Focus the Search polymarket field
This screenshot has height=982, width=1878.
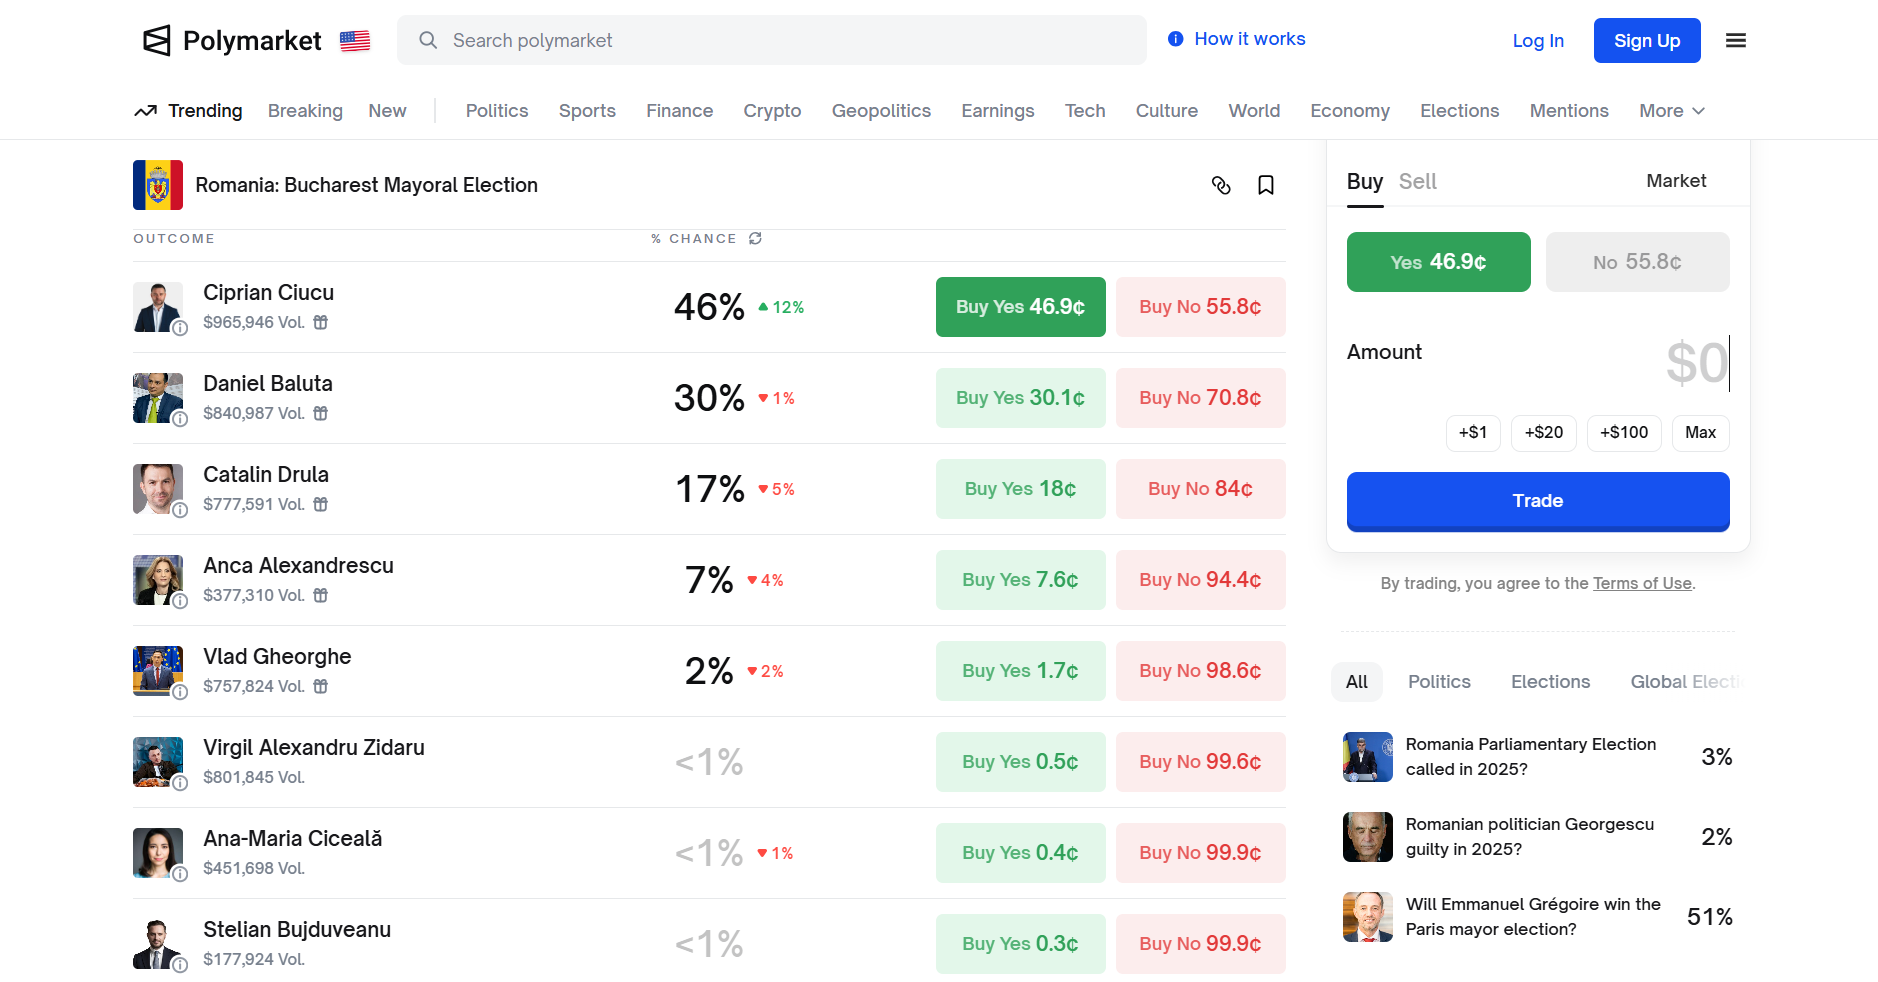click(x=770, y=40)
